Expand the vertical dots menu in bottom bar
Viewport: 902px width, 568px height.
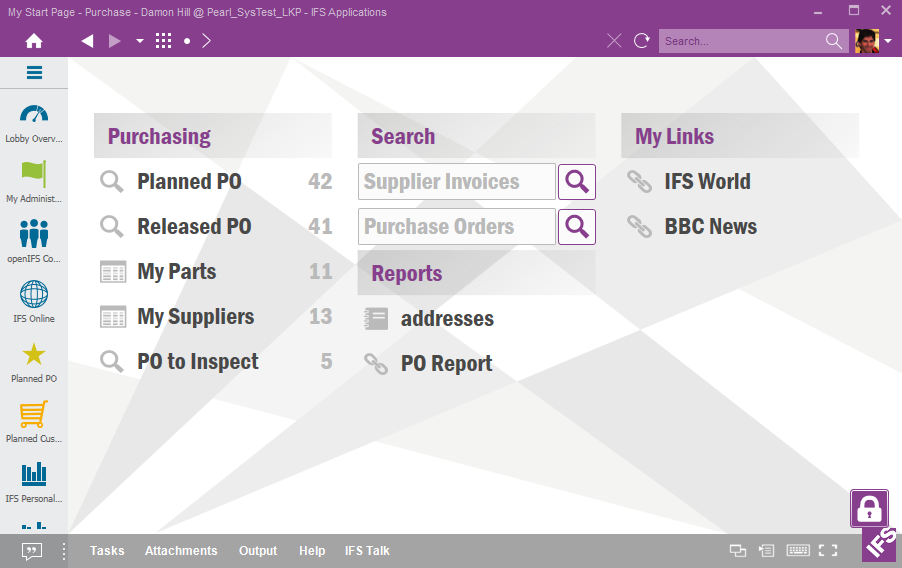pos(64,550)
